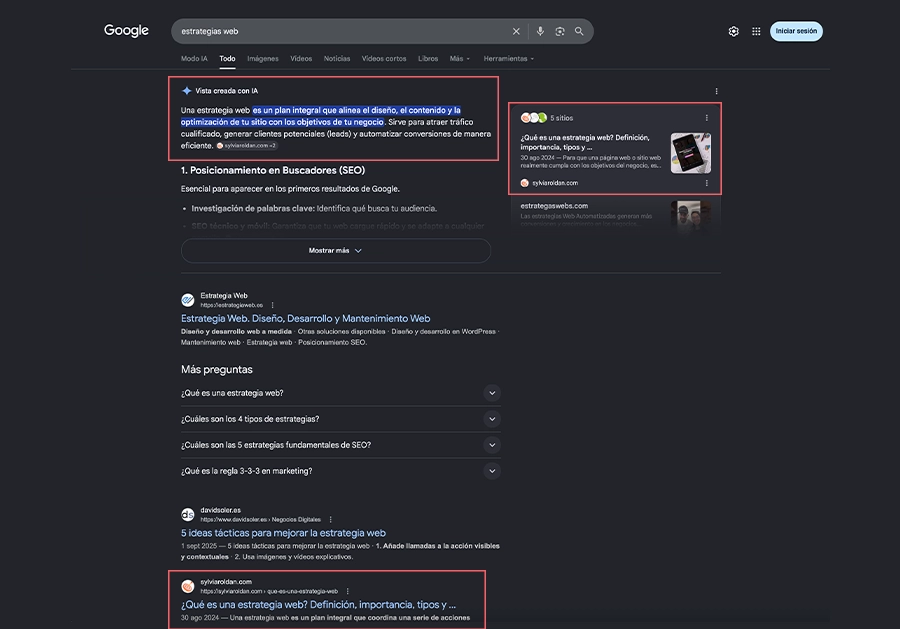Image resolution: width=900 pixels, height=629 pixels.
Task: Select the Todo tab
Action: [x=227, y=59]
